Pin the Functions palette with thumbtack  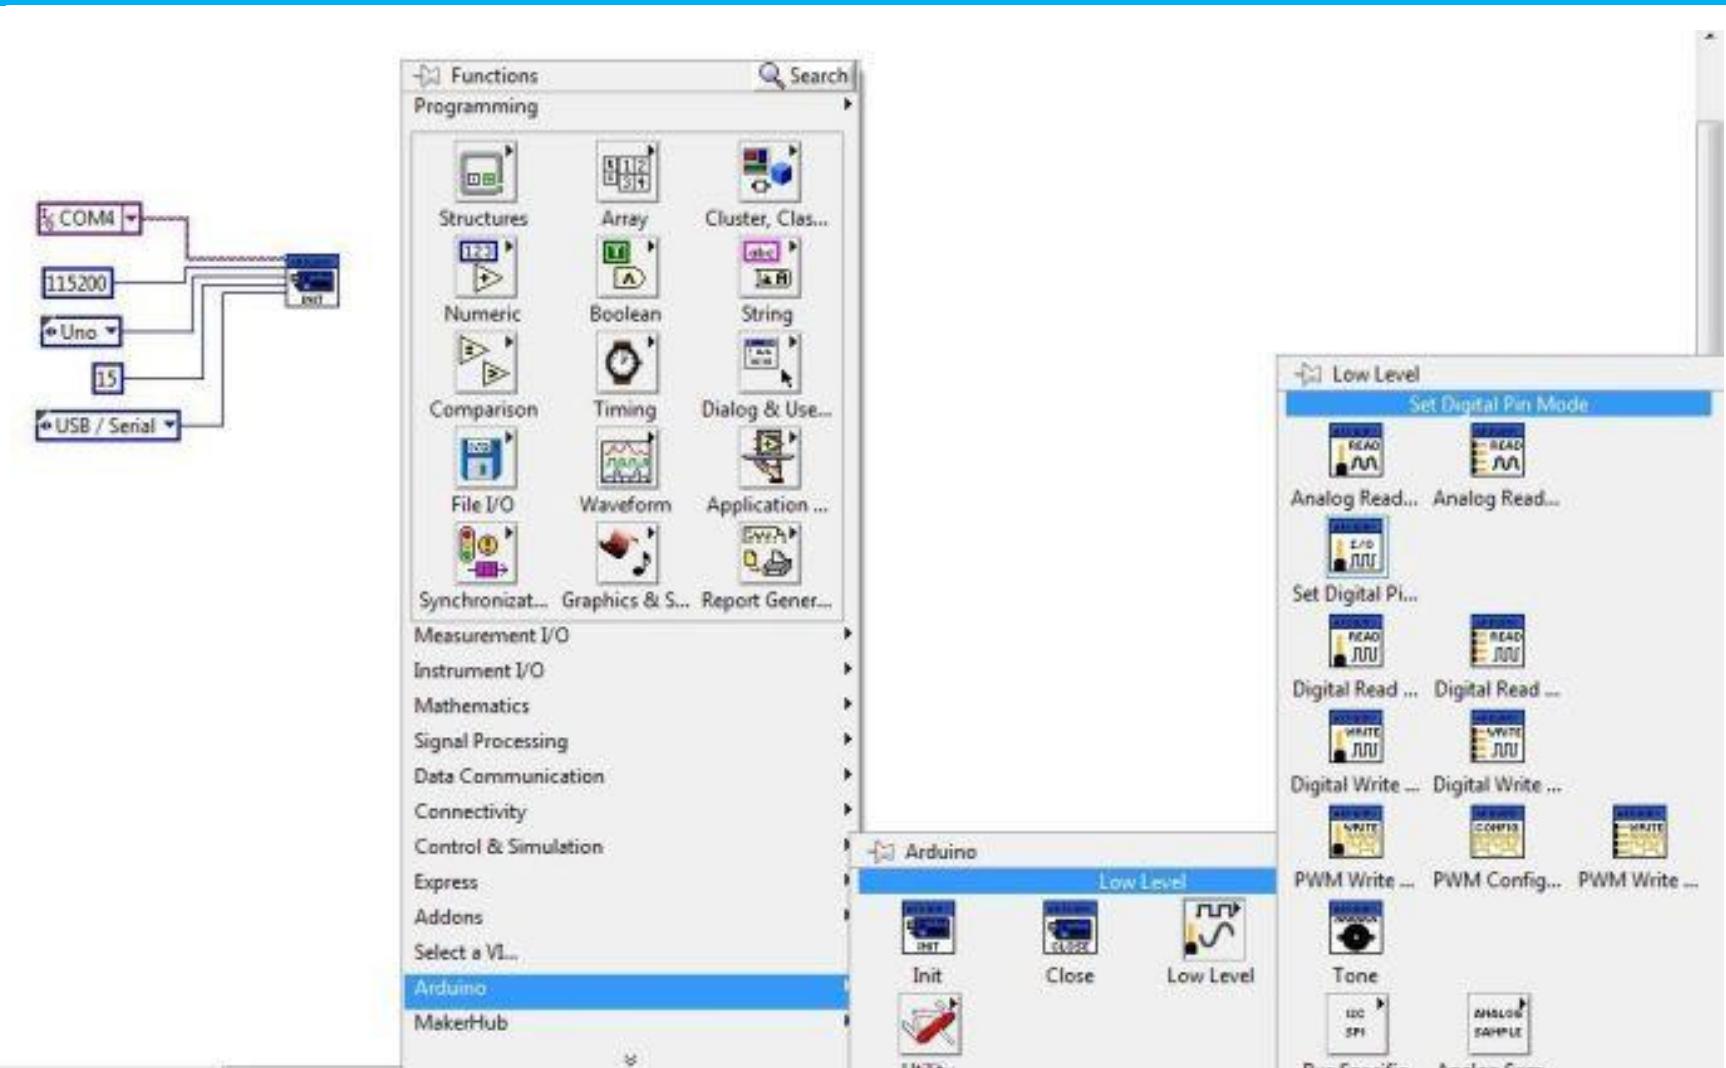[428, 76]
